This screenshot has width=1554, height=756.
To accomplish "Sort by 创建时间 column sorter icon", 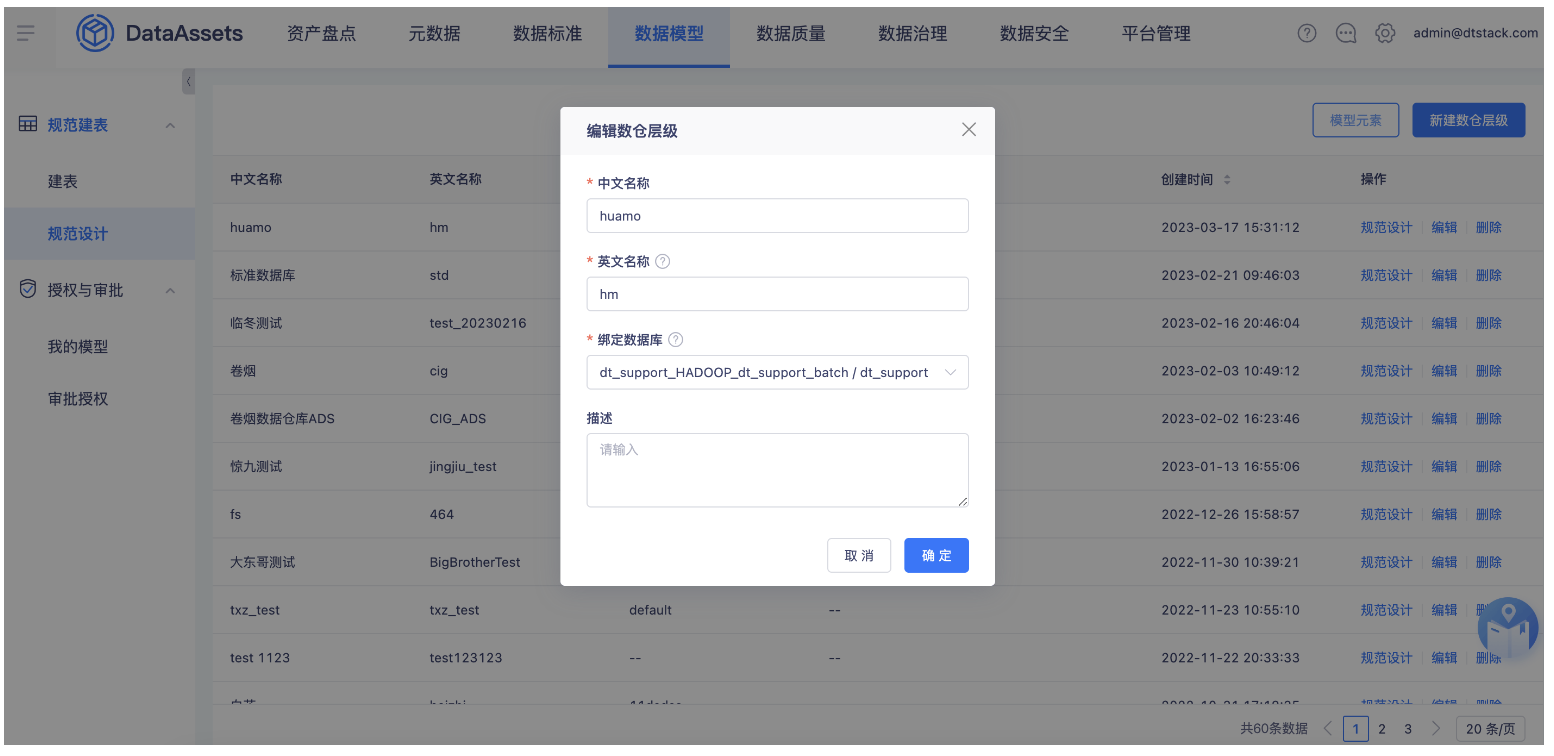I will [x=1227, y=180].
